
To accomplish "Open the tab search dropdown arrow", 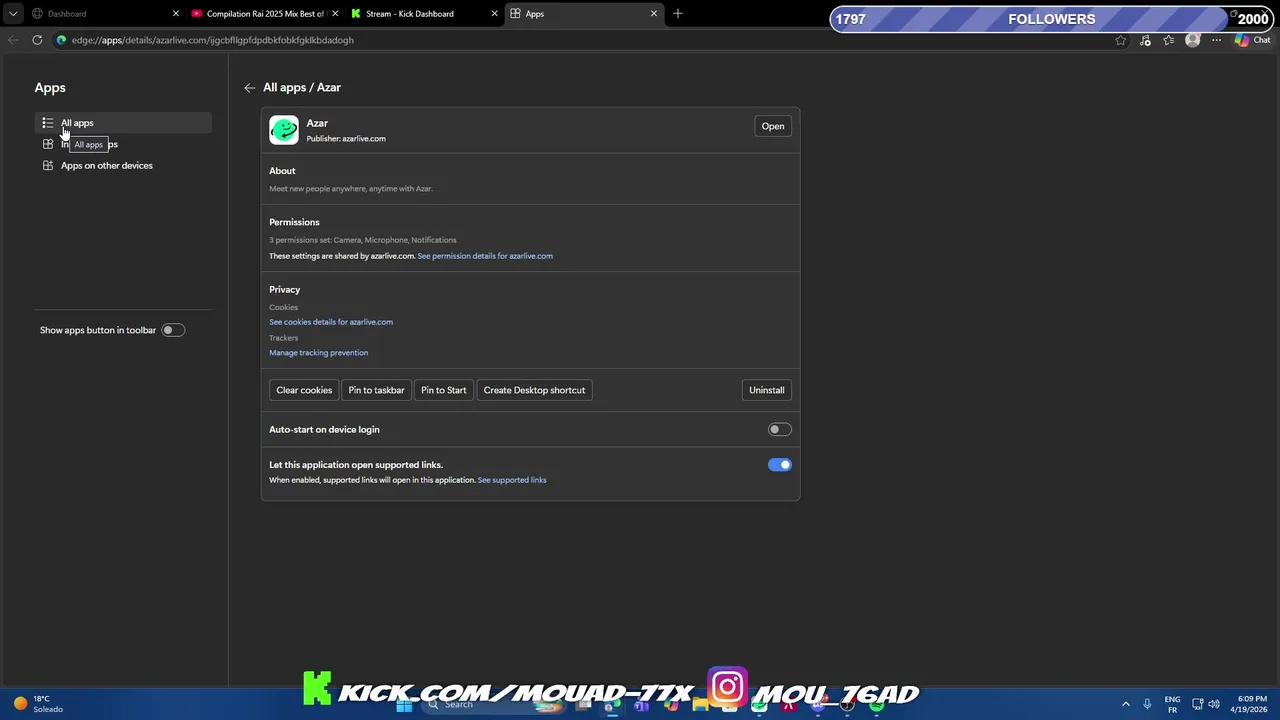I will click(13, 14).
